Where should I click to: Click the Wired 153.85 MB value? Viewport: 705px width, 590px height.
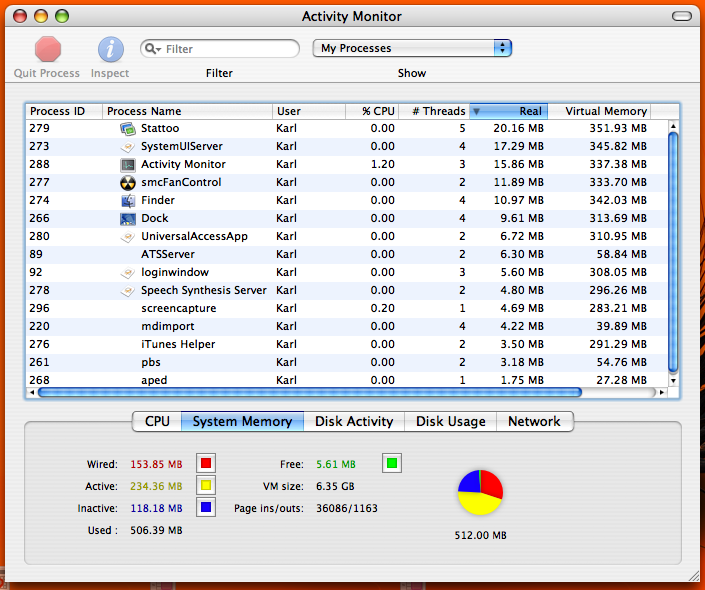click(156, 464)
